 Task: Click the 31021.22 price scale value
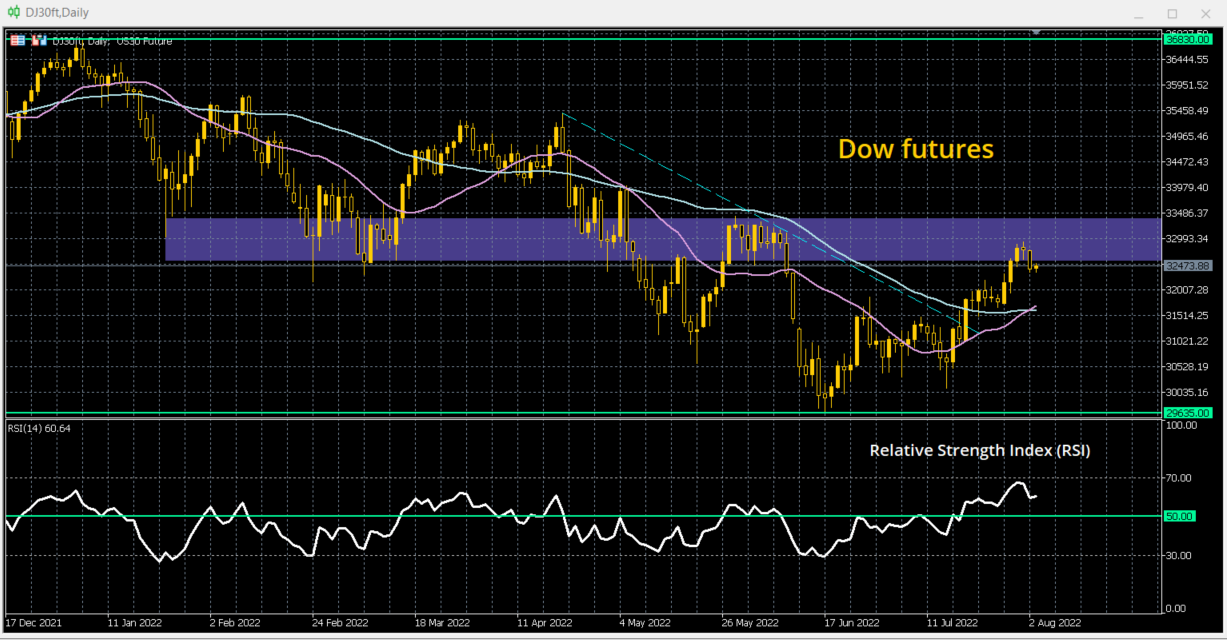tap(1187, 341)
